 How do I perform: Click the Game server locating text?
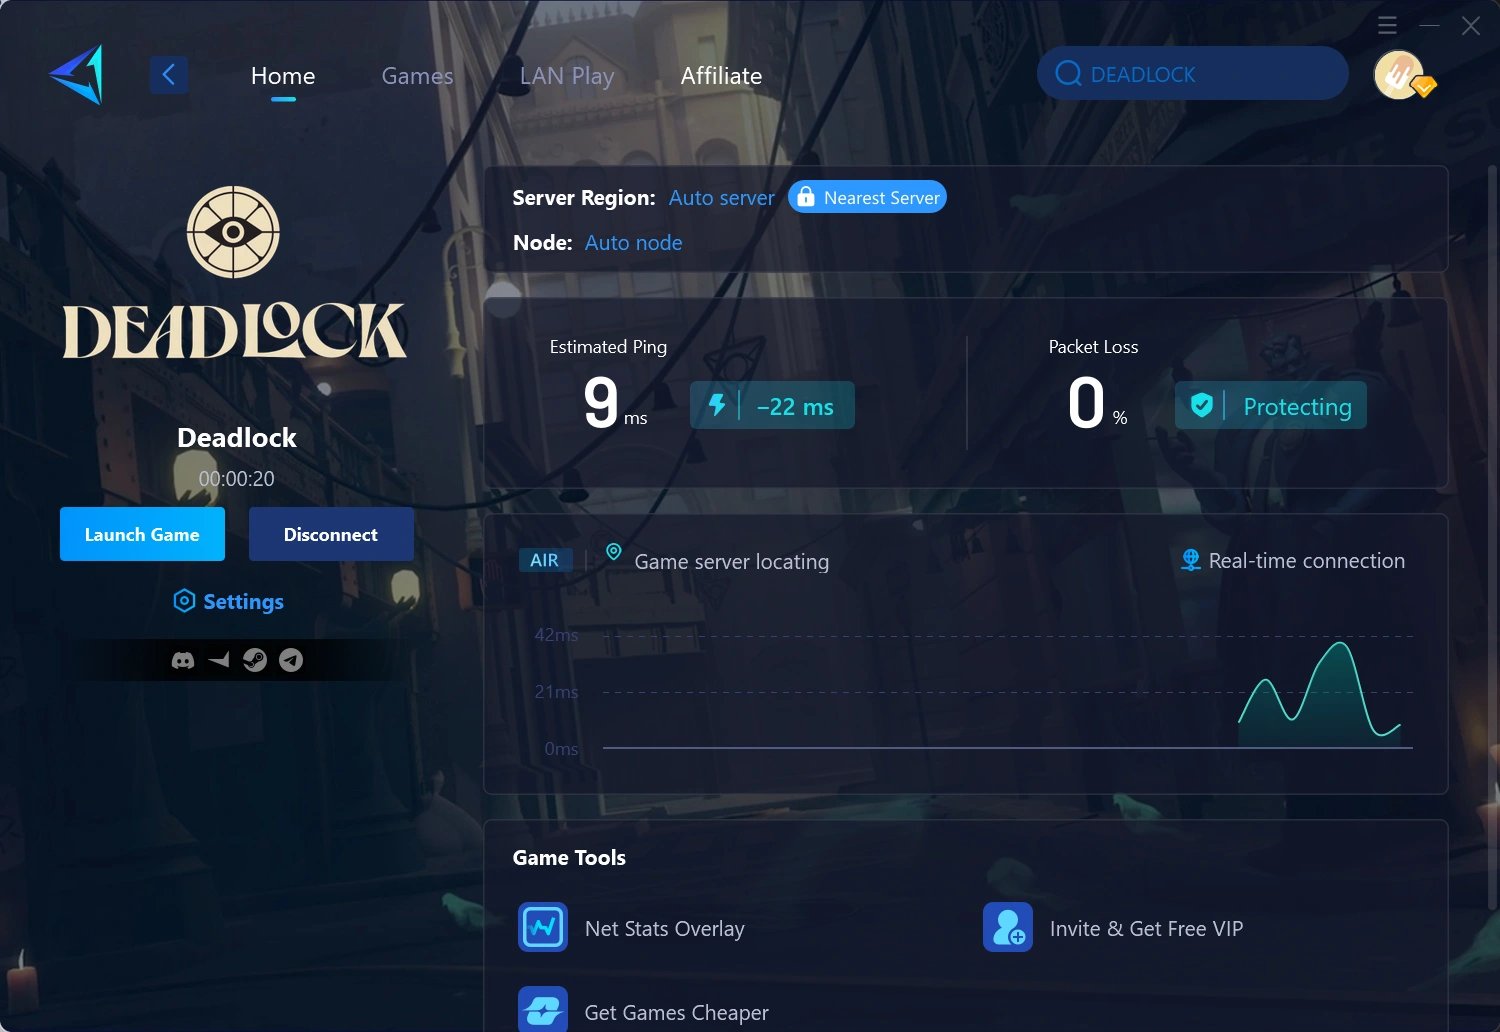click(x=731, y=562)
